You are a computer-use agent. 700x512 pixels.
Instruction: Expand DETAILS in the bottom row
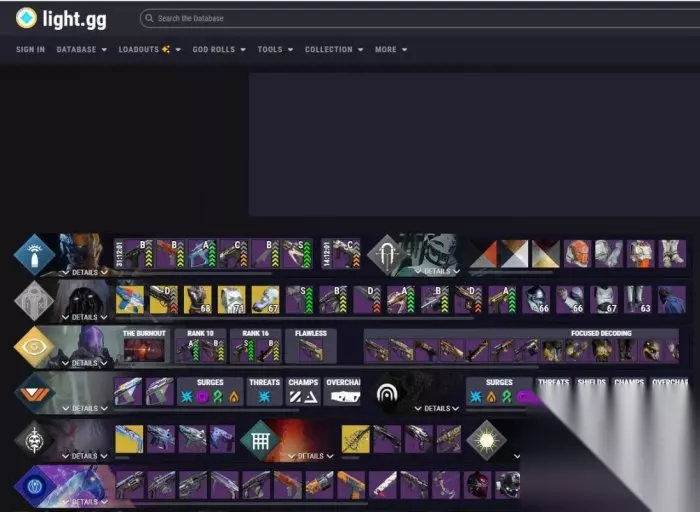85,502
